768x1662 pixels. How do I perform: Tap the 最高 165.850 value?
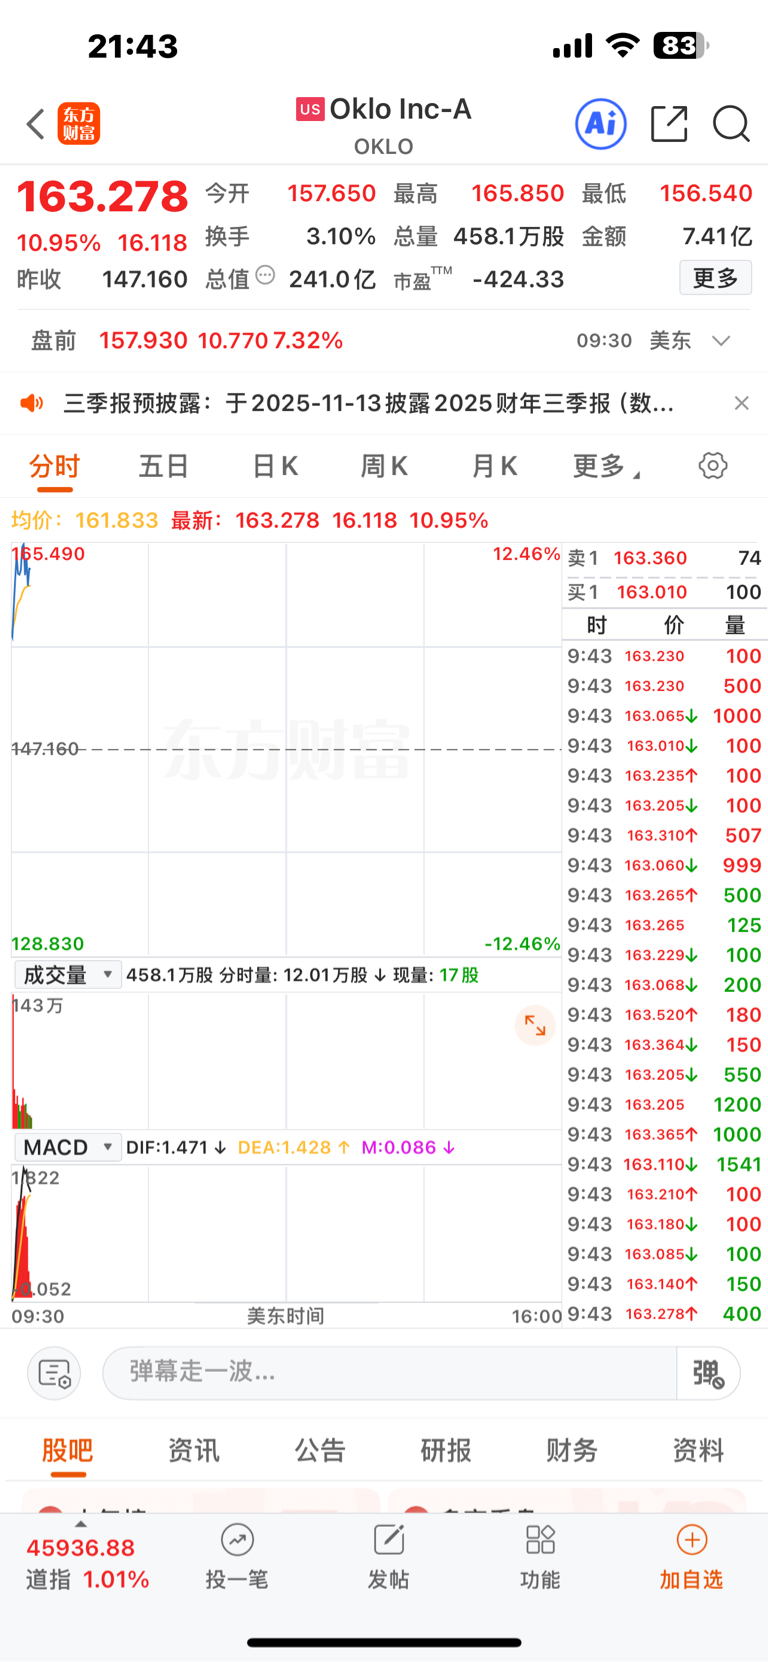tap(518, 193)
